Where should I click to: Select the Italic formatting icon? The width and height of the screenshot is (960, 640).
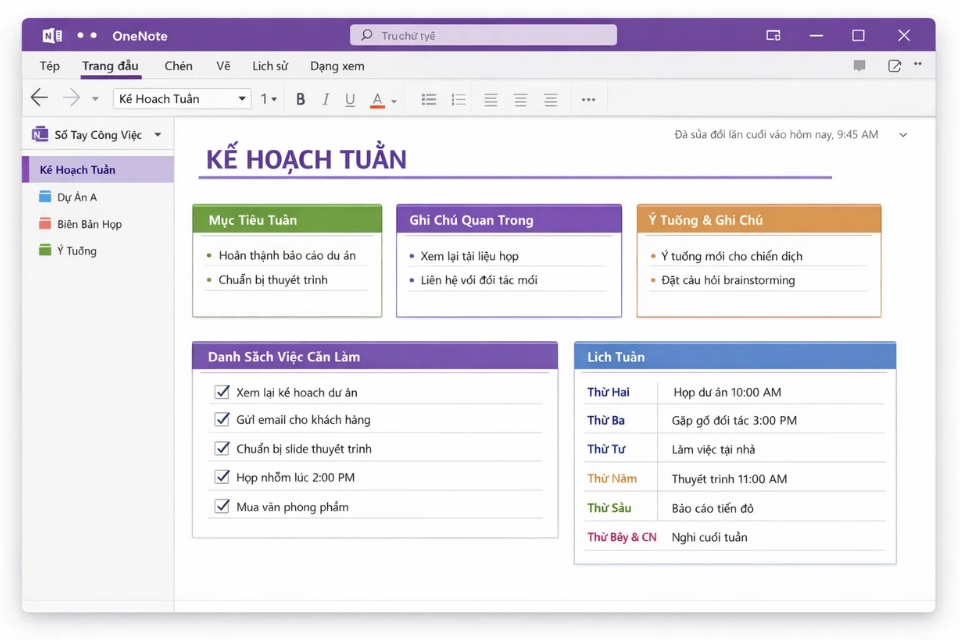point(325,98)
